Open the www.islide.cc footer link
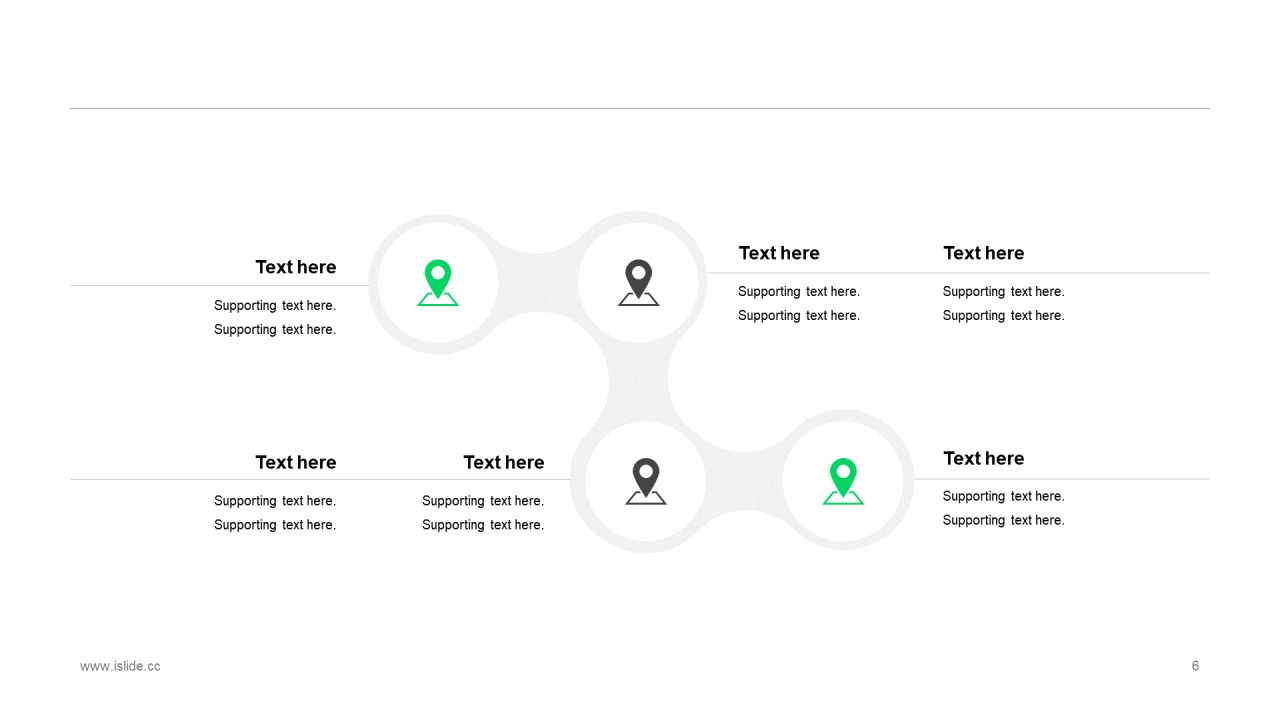This screenshot has width=1280, height=720. (x=120, y=666)
